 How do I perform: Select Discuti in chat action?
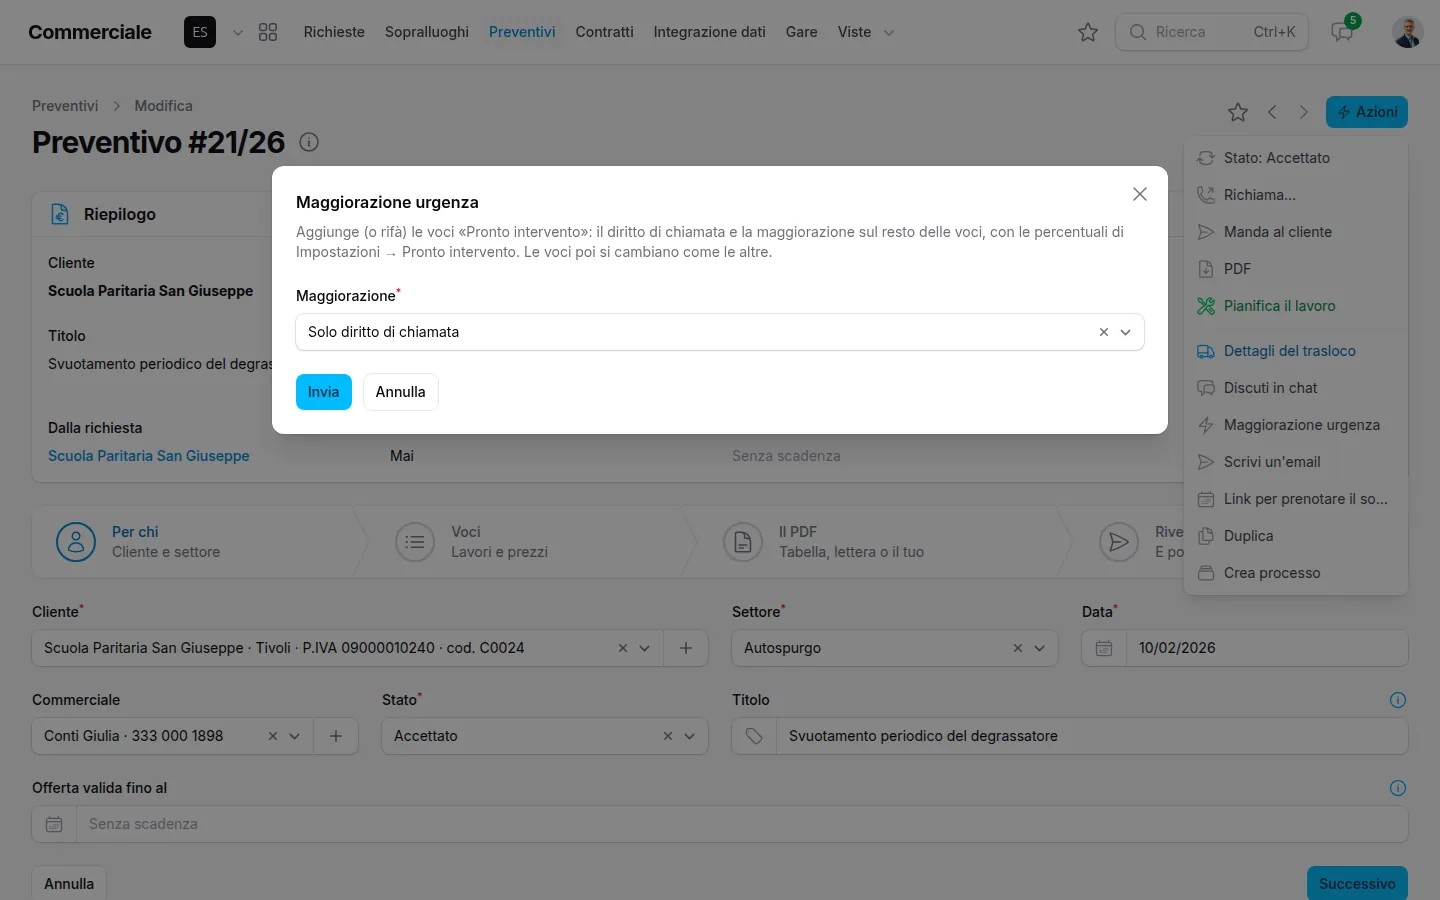1296,388
